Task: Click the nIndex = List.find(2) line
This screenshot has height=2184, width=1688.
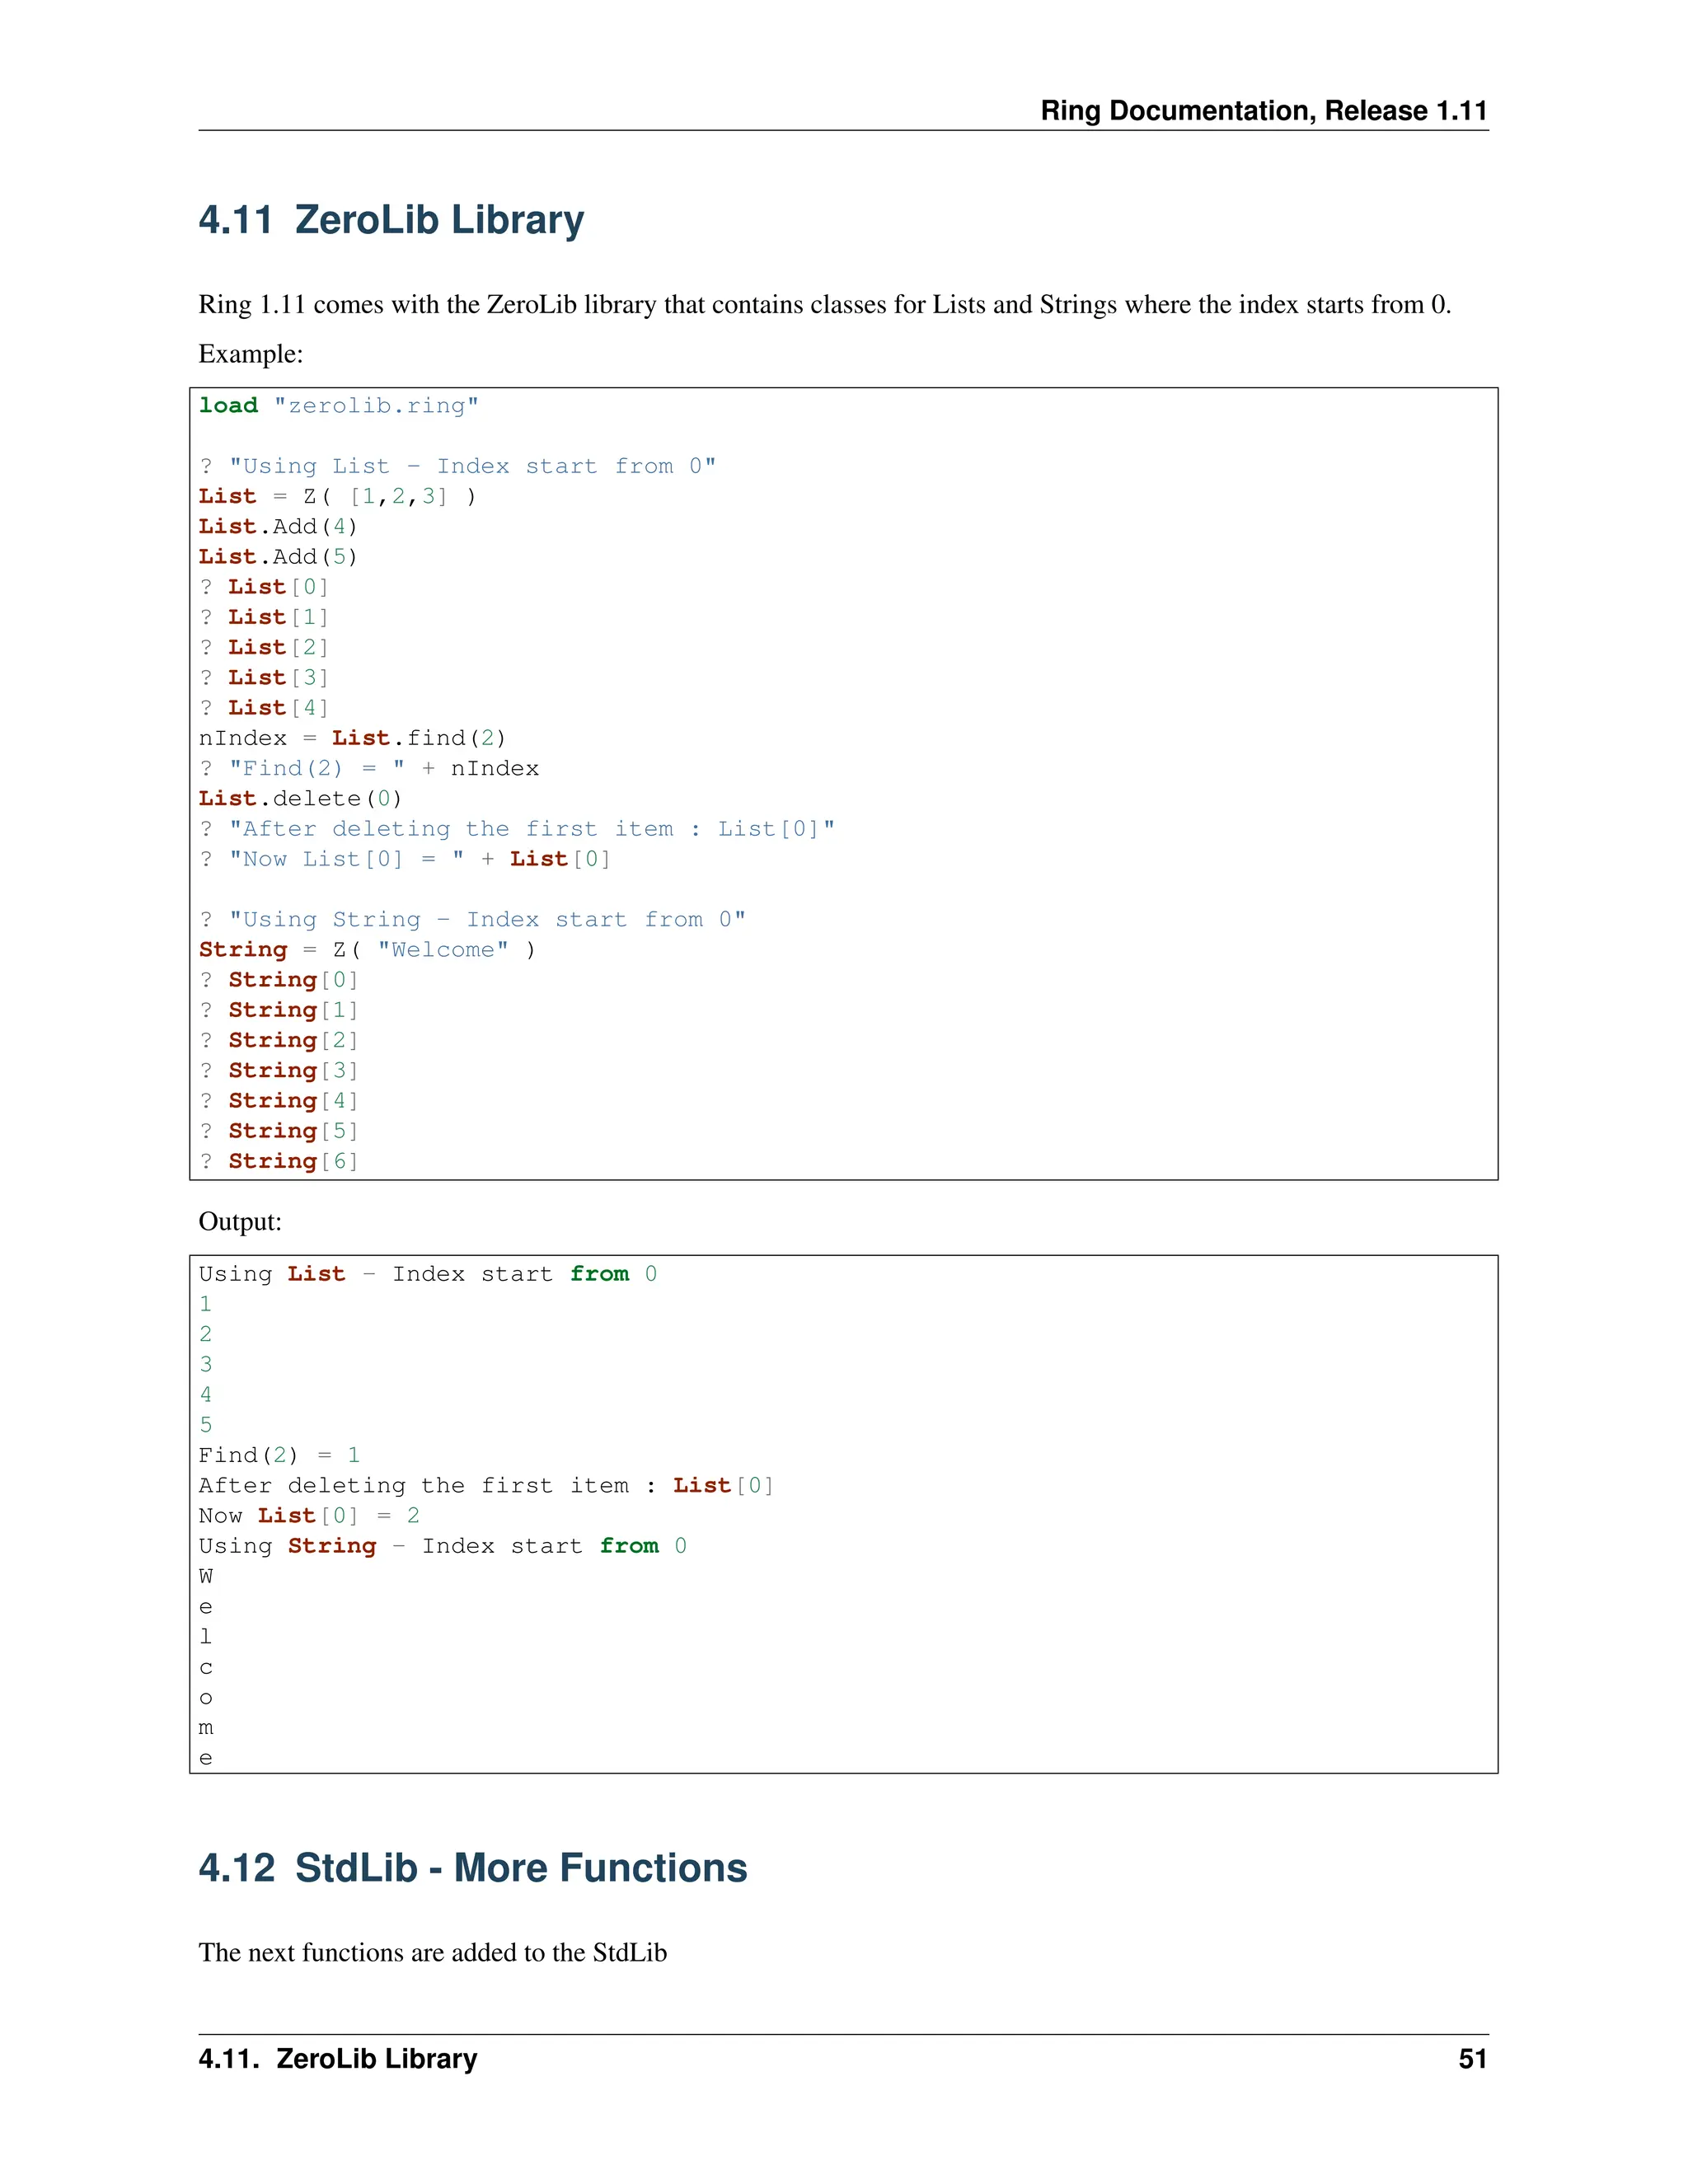Action: click(352, 738)
